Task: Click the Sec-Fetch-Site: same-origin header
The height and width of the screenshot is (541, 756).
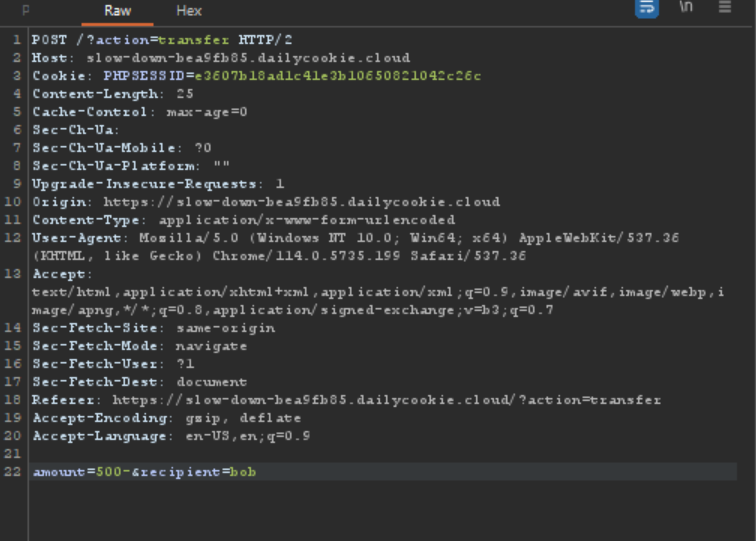Action: 153,328
